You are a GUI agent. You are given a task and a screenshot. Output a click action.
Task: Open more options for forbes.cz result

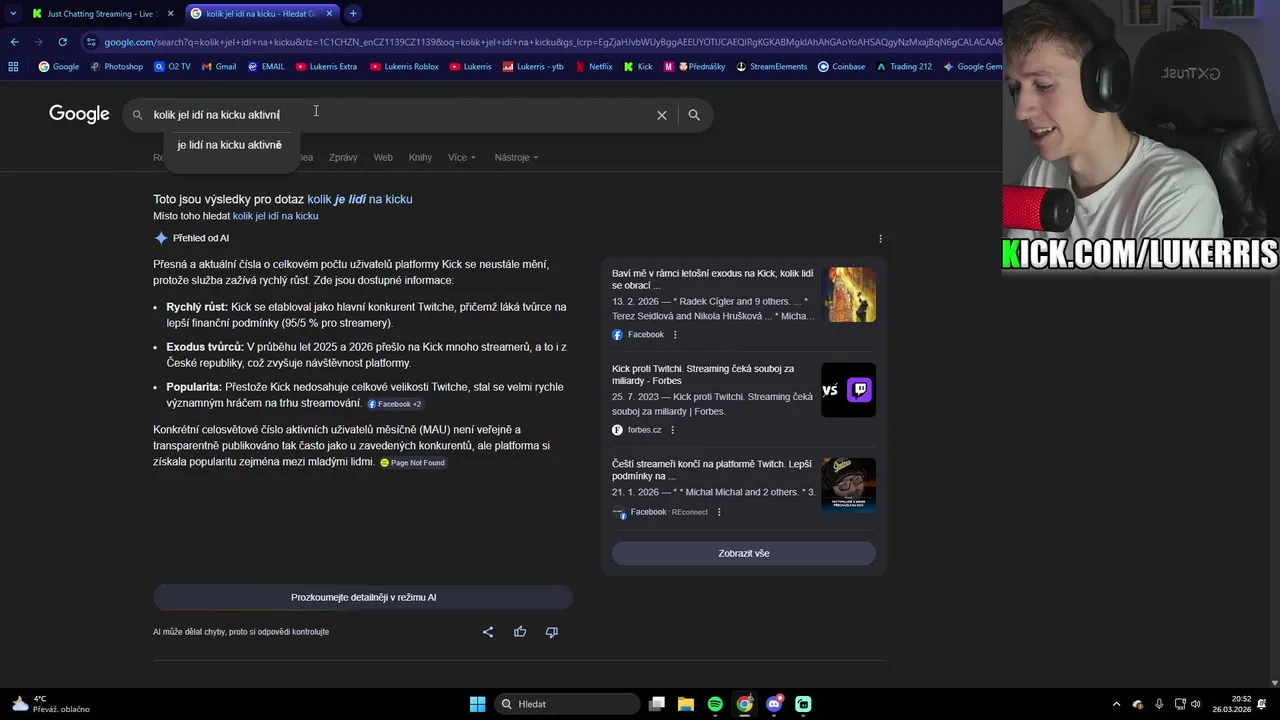coord(672,430)
